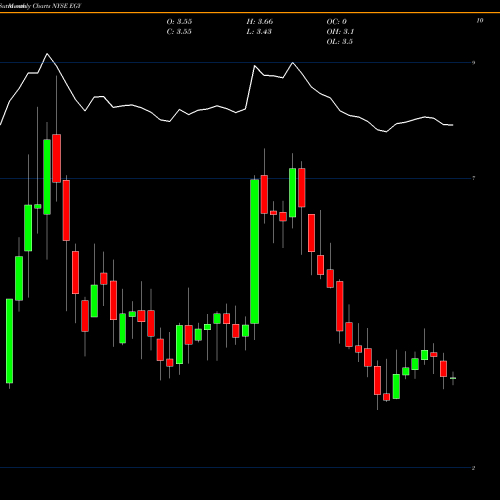Image resolution: width=500 pixels, height=500 pixels.
Task: Select the 'OH: 3.1' reading
Action: click(x=340, y=32)
